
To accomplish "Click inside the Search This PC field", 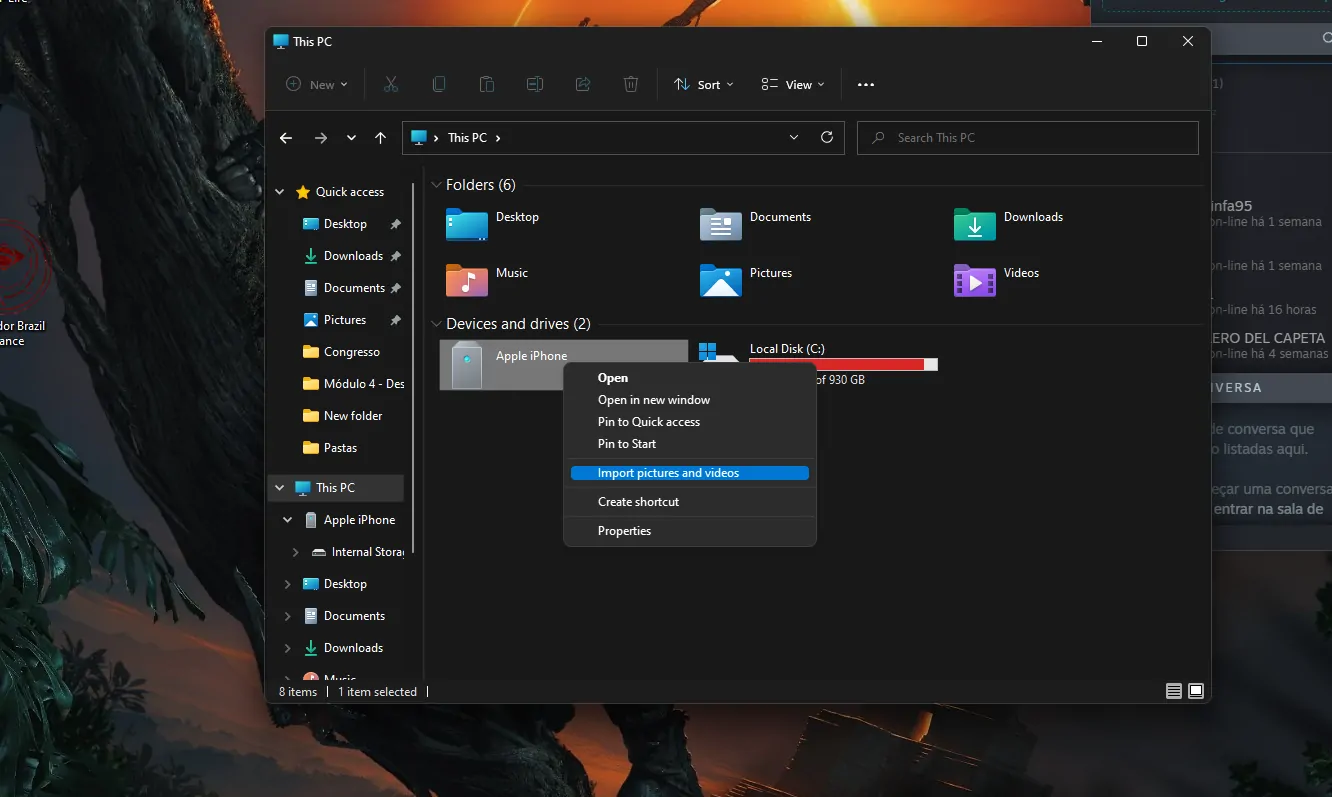I will click(1028, 138).
